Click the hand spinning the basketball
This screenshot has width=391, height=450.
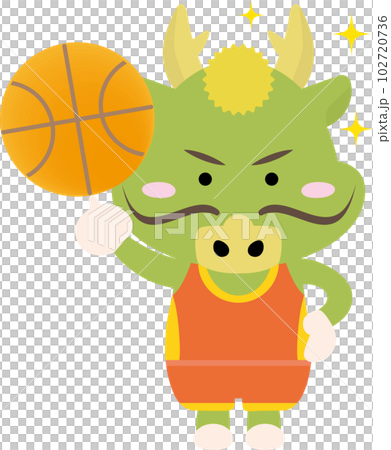click(103, 227)
